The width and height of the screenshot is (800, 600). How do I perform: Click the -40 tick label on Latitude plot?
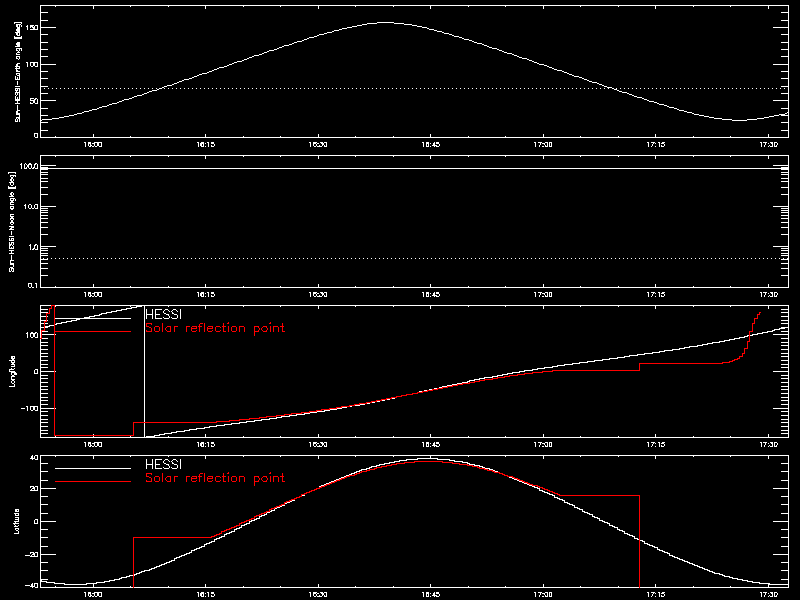click(x=32, y=586)
